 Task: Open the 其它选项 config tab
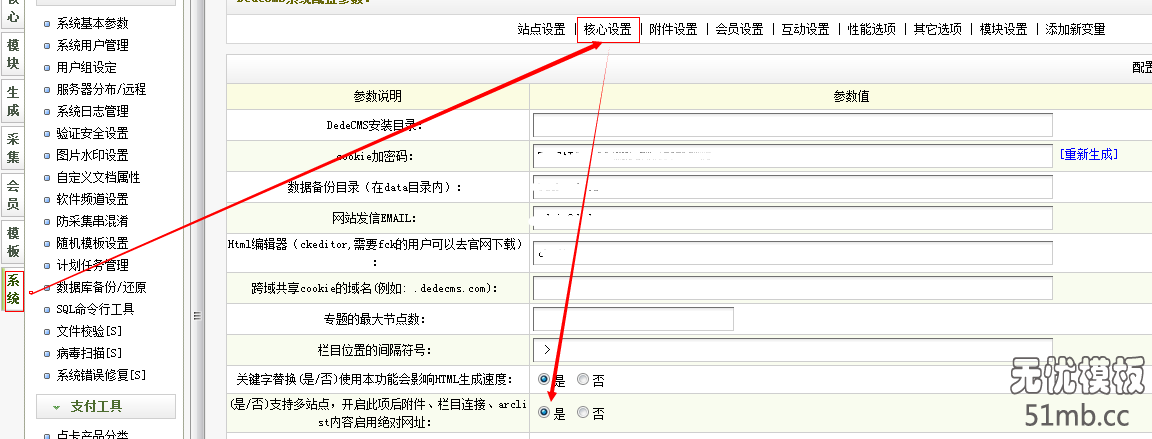point(937,30)
